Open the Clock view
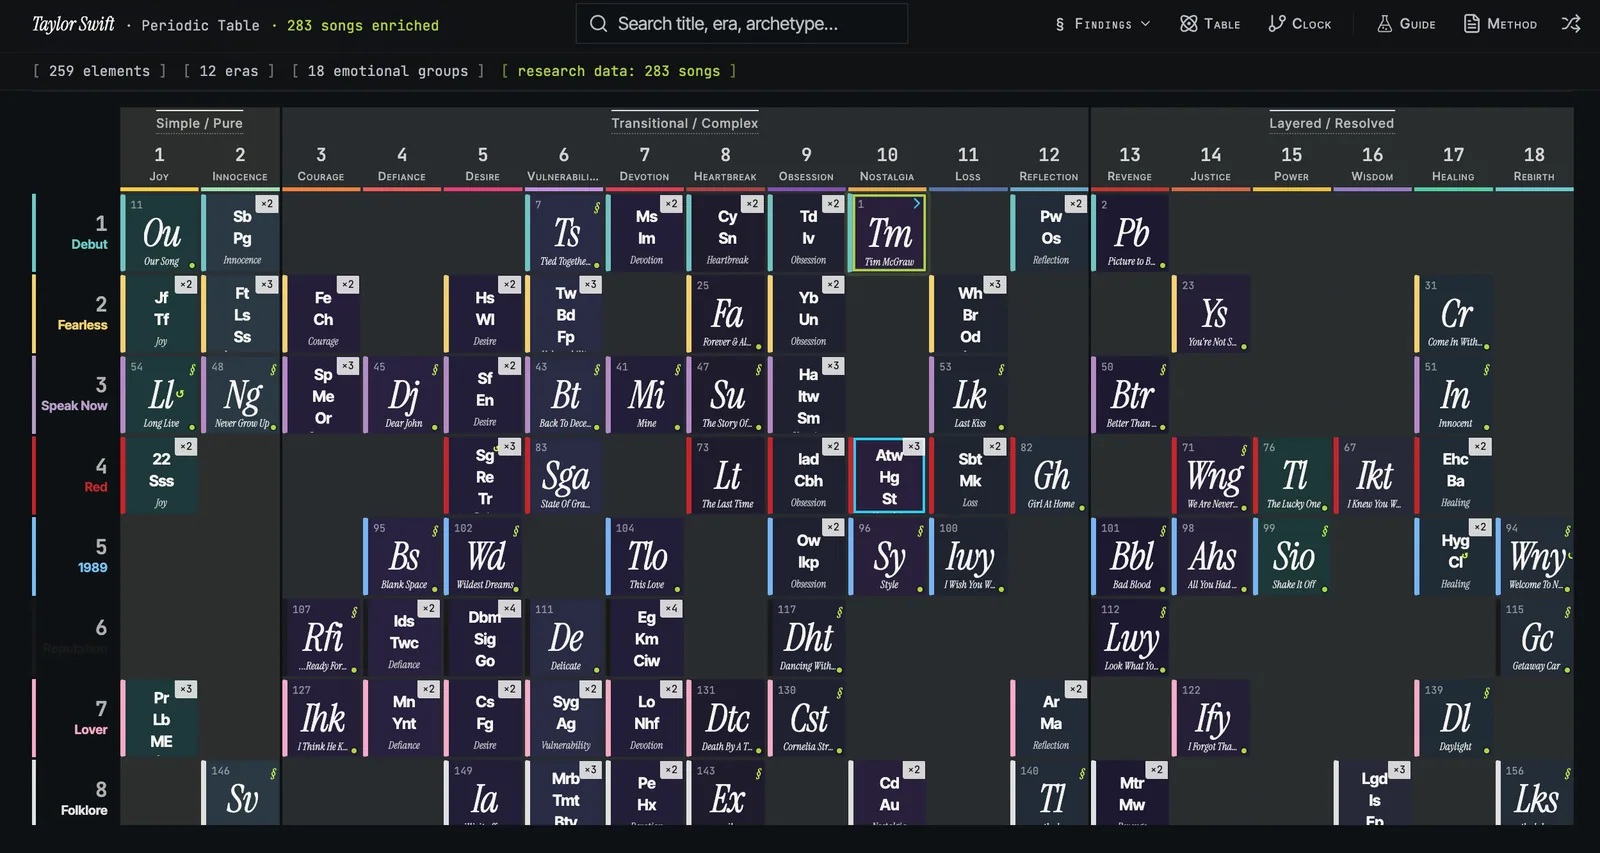Image resolution: width=1600 pixels, height=853 pixels. [x=1300, y=24]
